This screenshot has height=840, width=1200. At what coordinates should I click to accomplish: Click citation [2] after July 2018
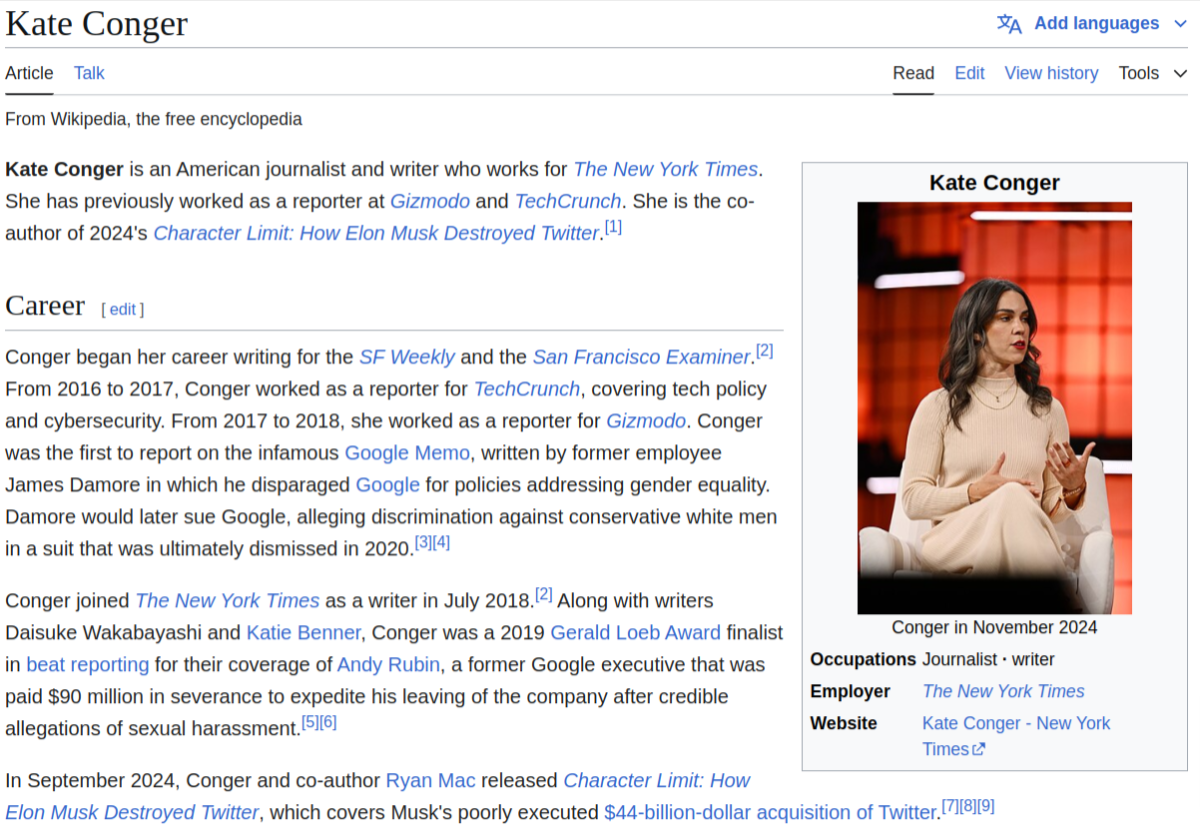pyautogui.click(x=544, y=595)
